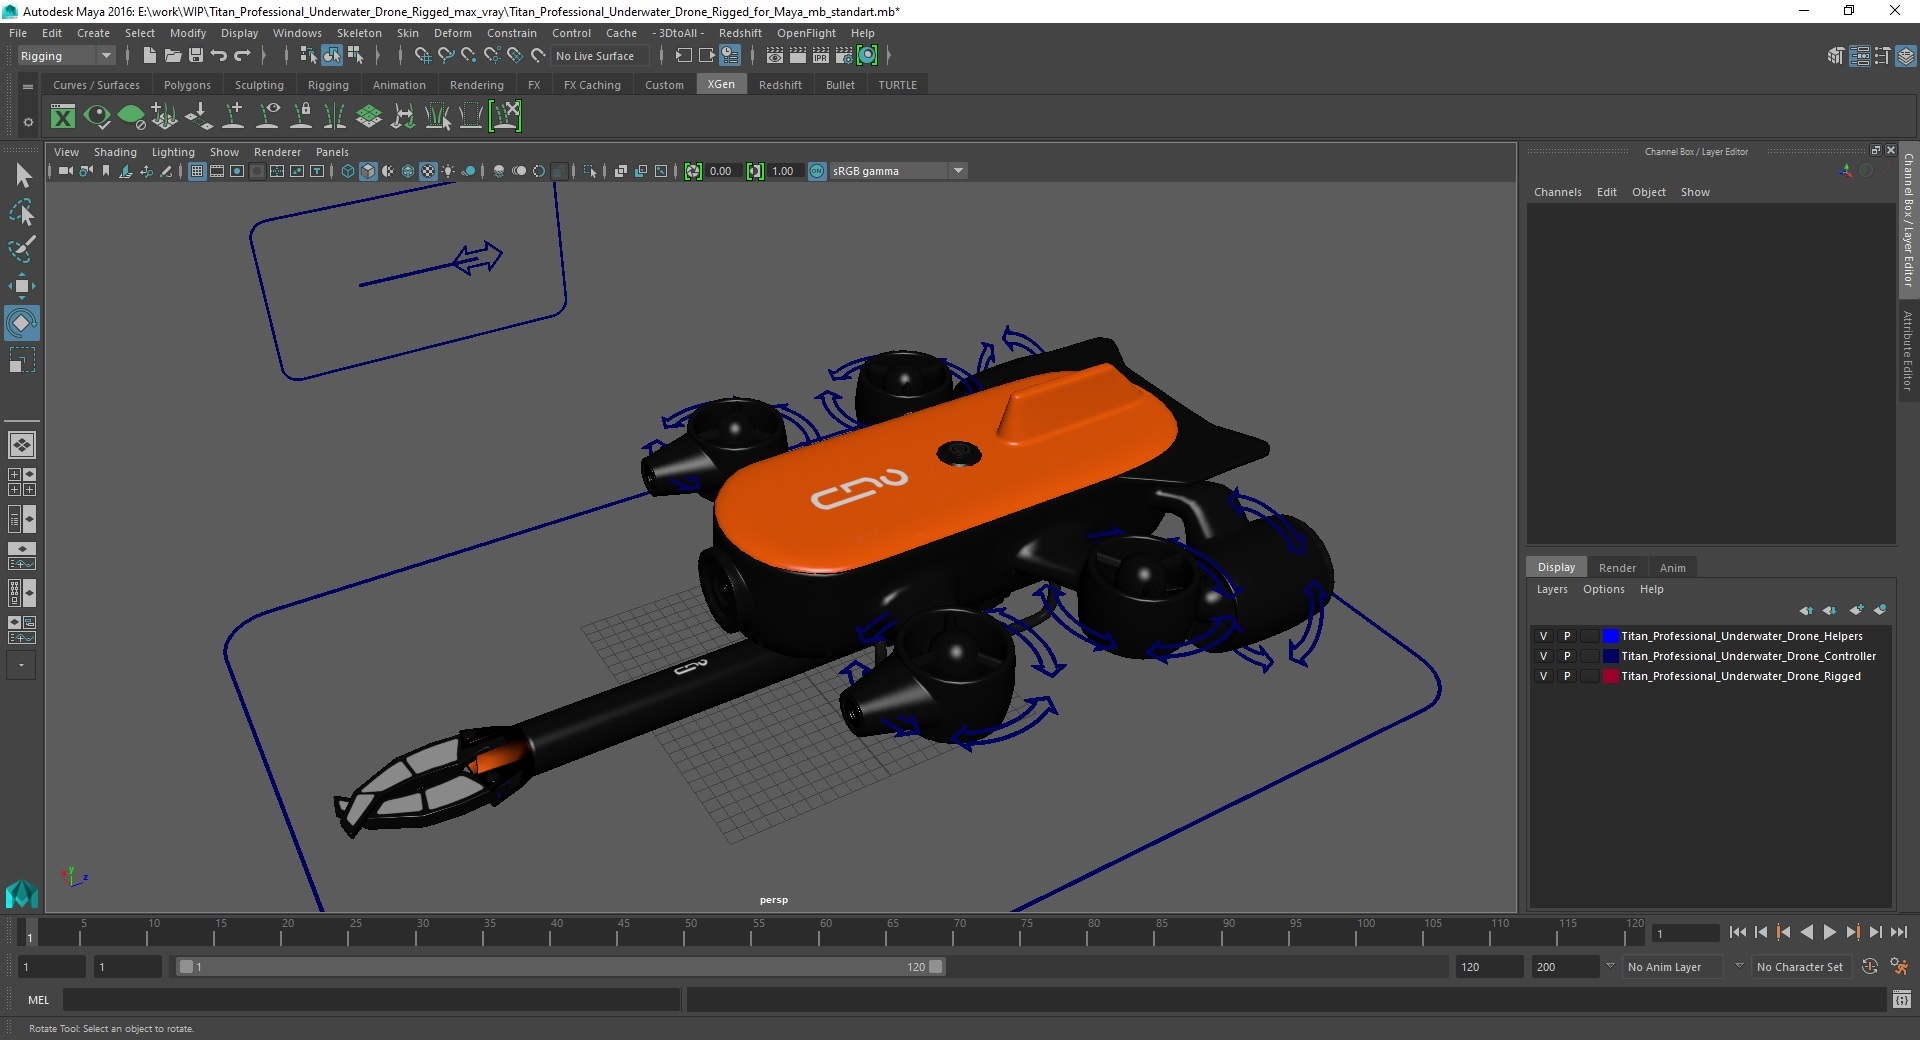This screenshot has height=1040, width=1920.
Task: Click Maya home logo icon
Action: pos(21,893)
